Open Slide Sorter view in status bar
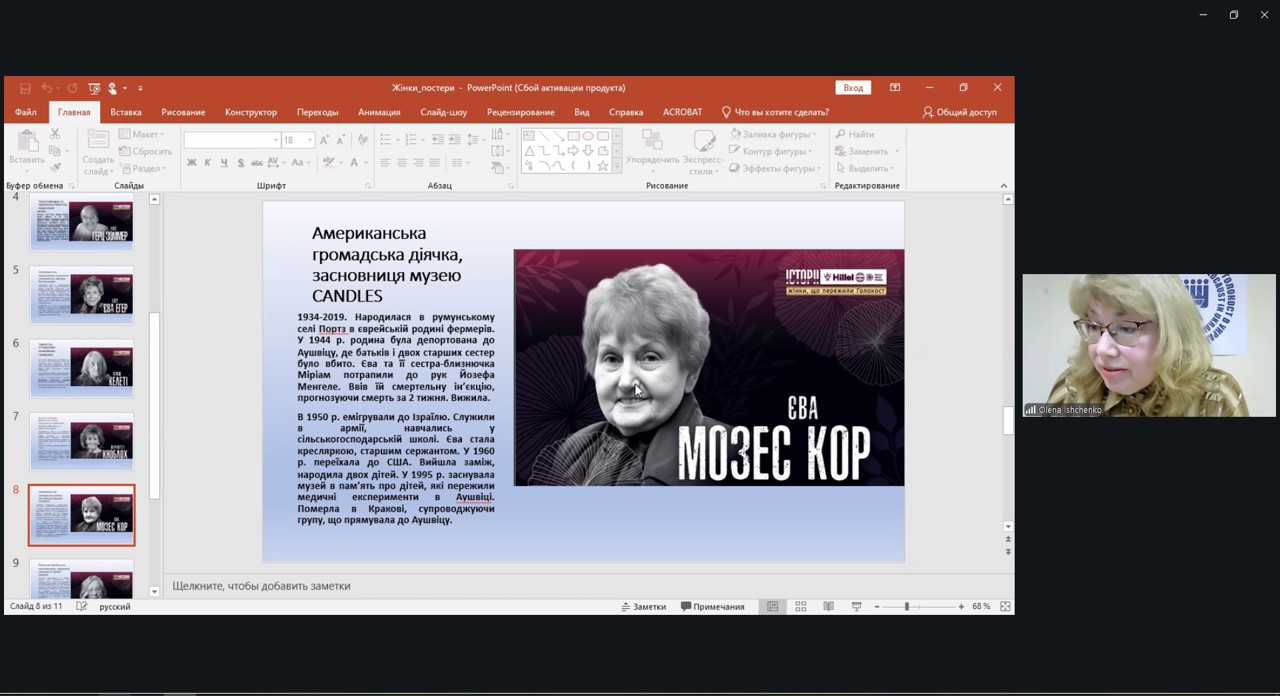This screenshot has height=696, width=1280. pyautogui.click(x=800, y=606)
